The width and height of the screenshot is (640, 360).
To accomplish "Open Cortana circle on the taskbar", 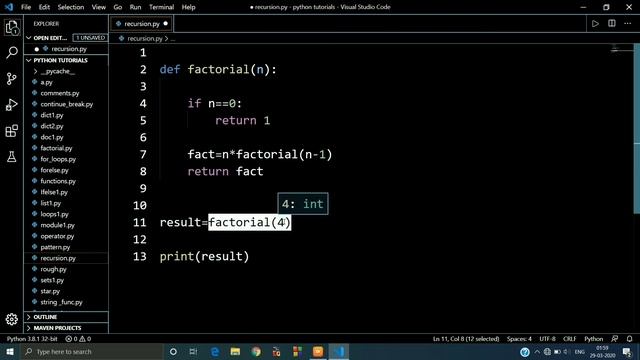I will click(x=173, y=351).
